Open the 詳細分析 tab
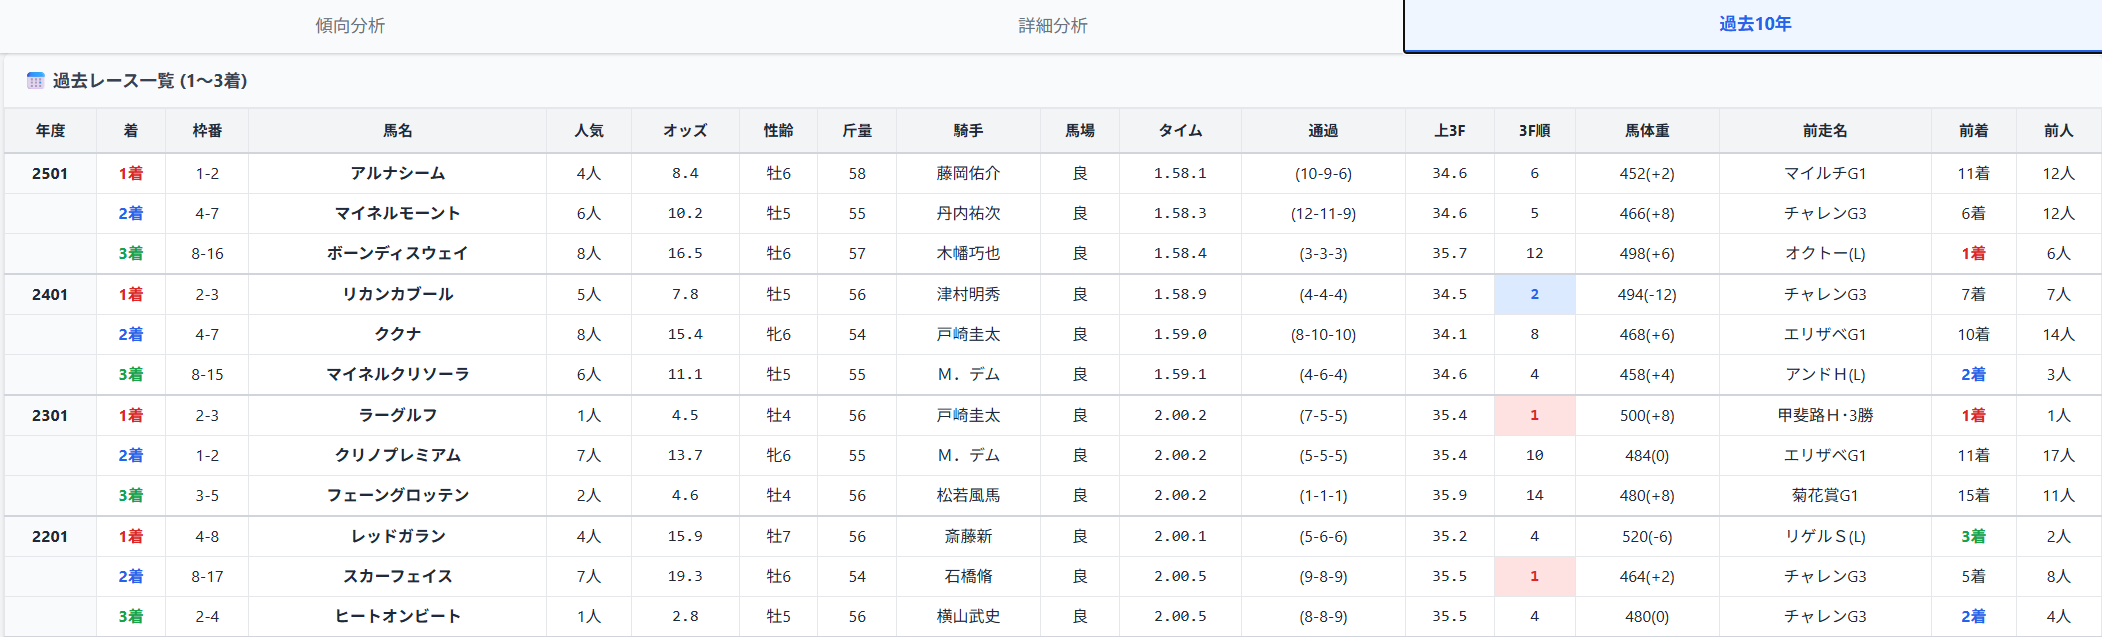This screenshot has height=637, width=2102. point(1053,26)
